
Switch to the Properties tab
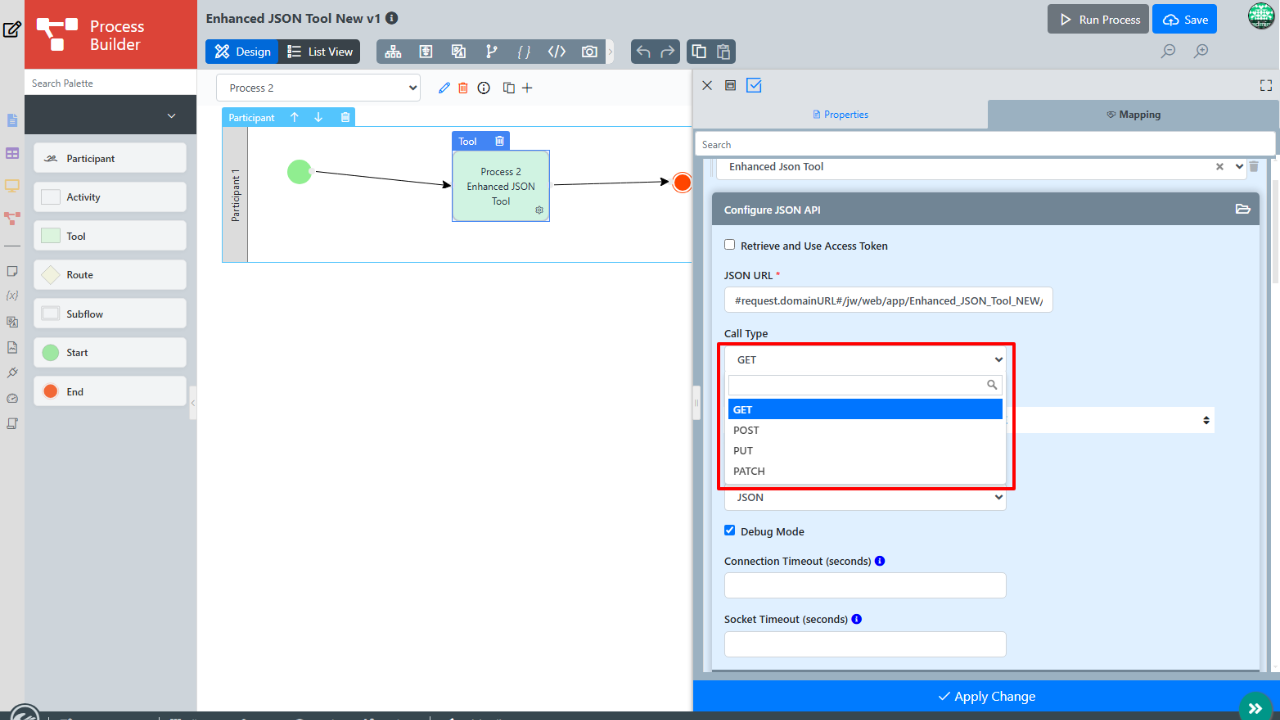click(840, 115)
